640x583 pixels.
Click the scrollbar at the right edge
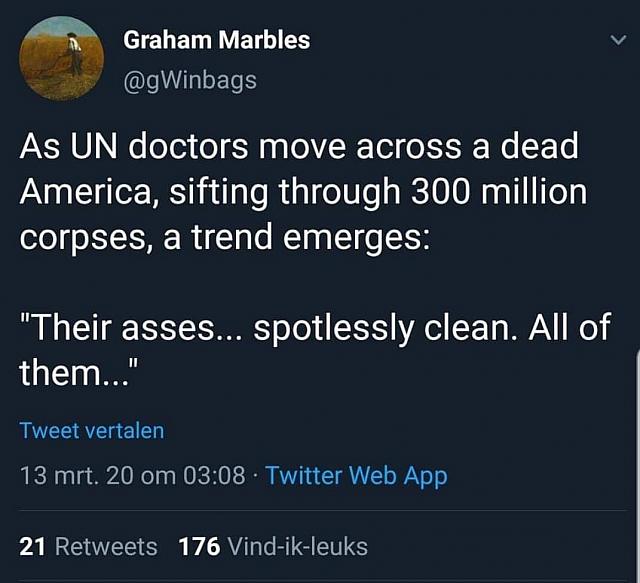(x=638, y=465)
